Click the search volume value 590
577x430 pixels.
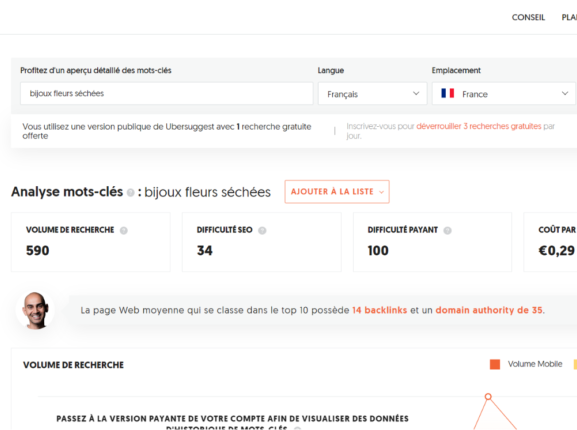pyautogui.click(x=38, y=250)
